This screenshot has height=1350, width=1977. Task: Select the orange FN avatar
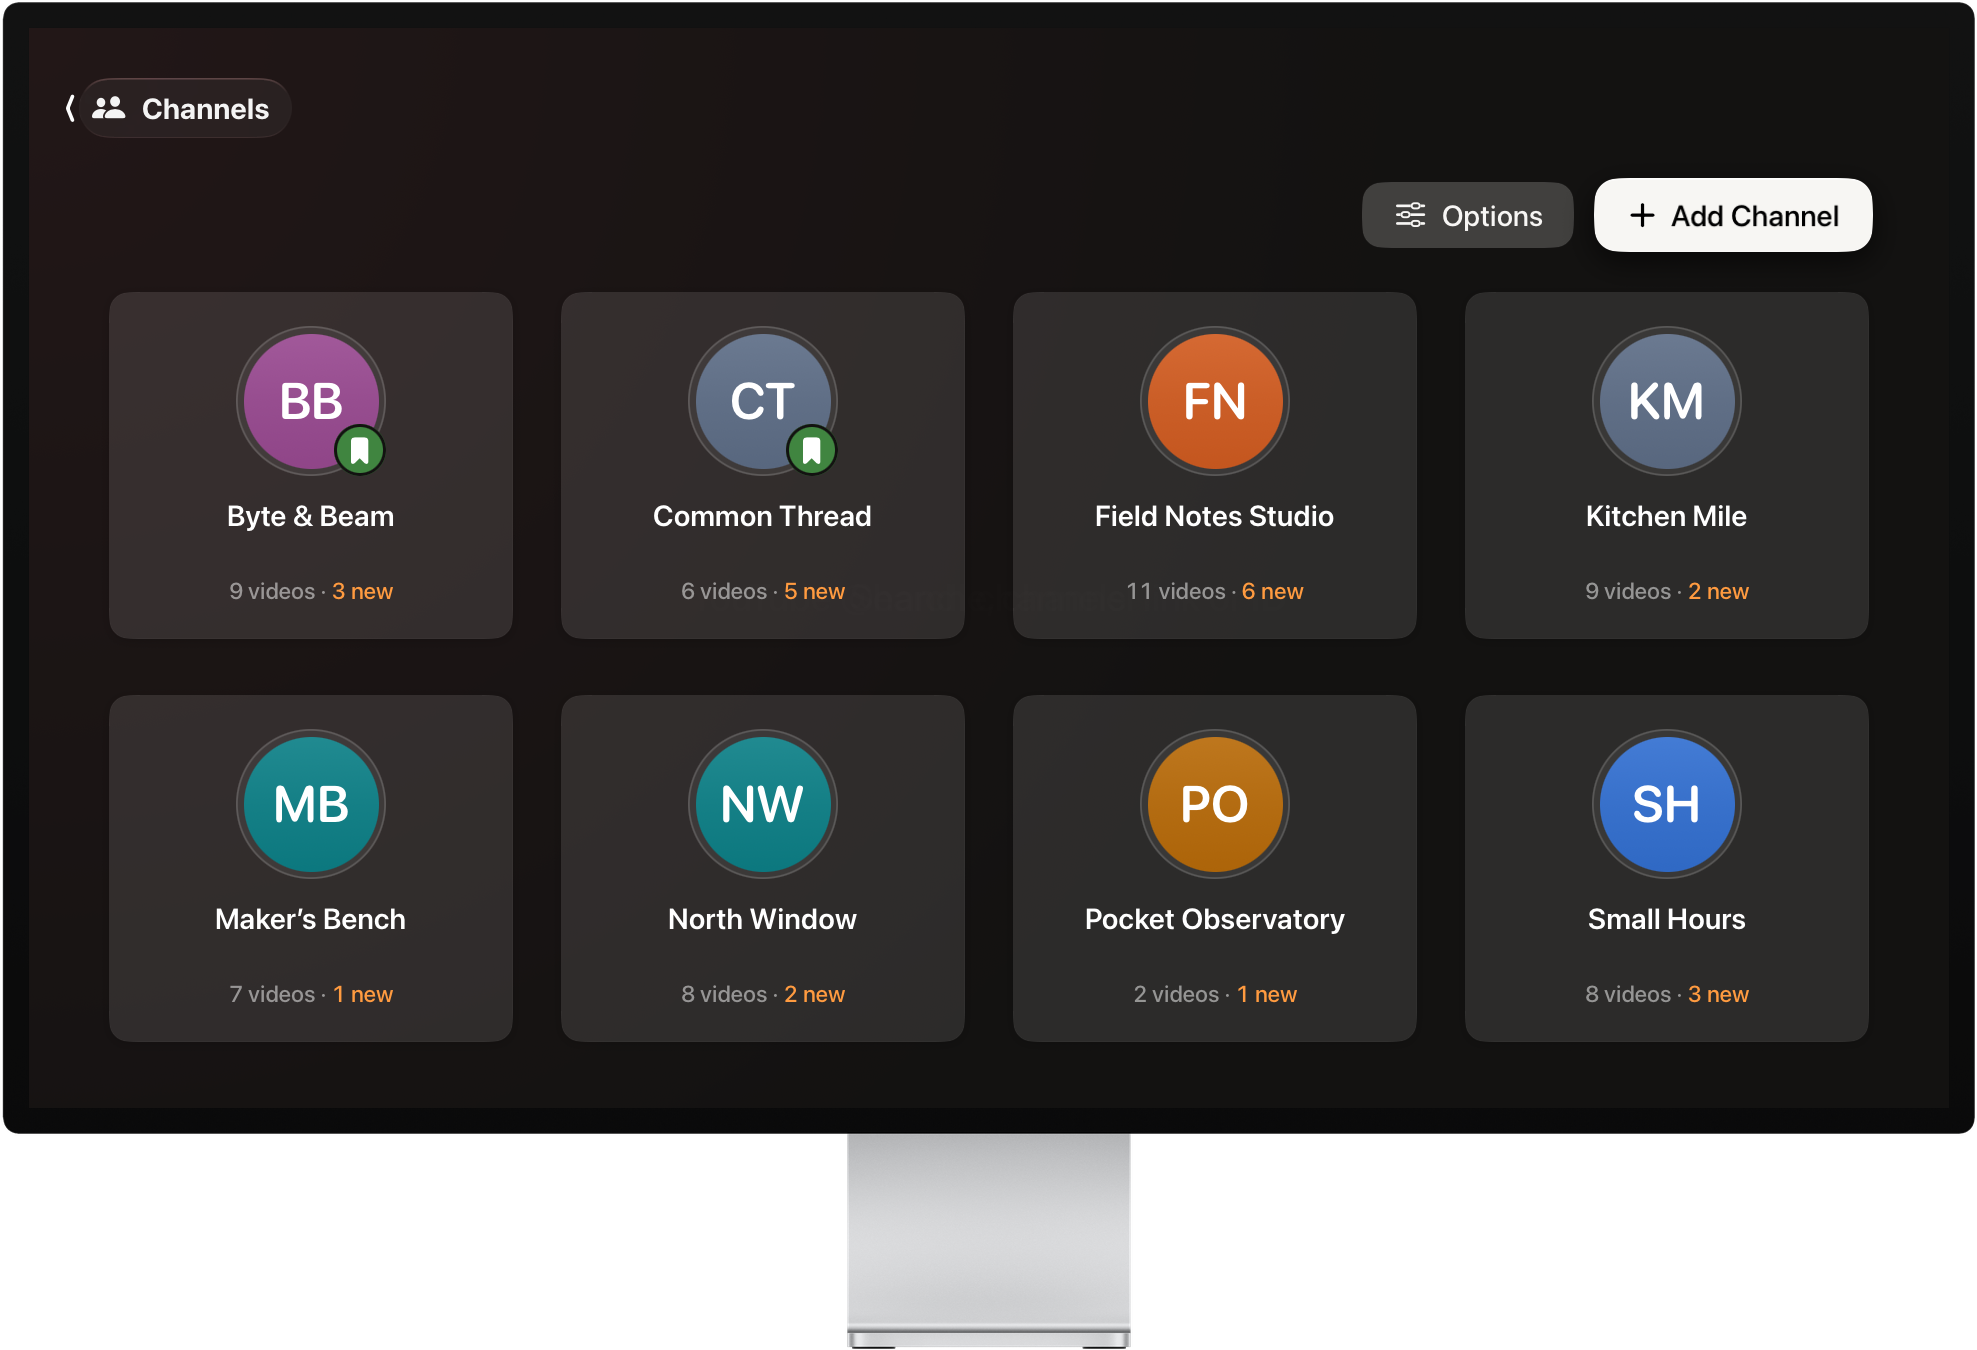[x=1215, y=401]
